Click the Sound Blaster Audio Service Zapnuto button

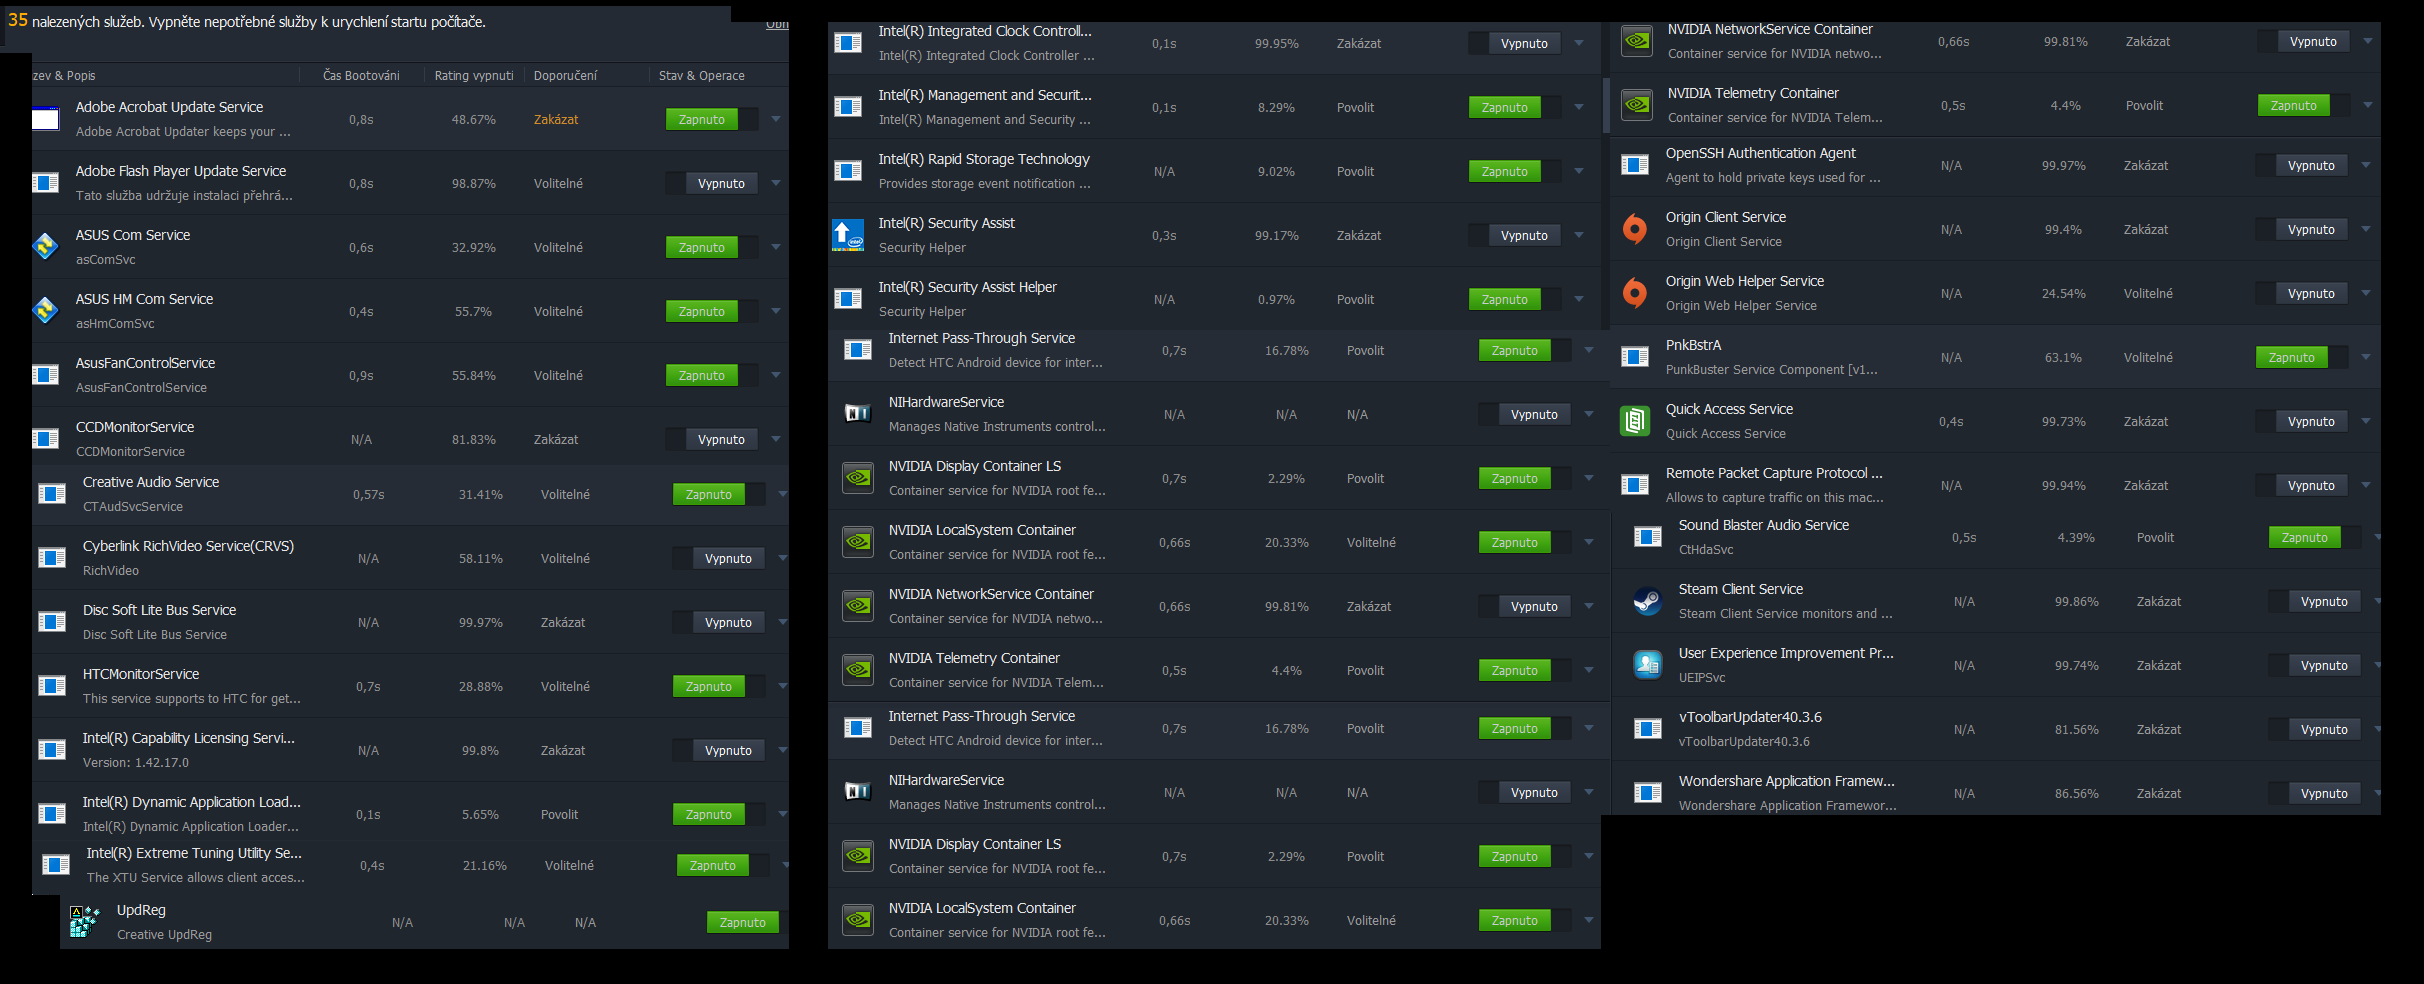[x=2305, y=537]
